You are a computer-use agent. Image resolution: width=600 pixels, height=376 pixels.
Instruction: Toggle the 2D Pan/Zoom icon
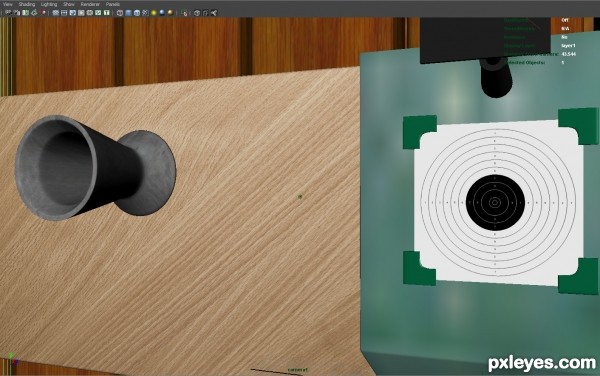44,13
